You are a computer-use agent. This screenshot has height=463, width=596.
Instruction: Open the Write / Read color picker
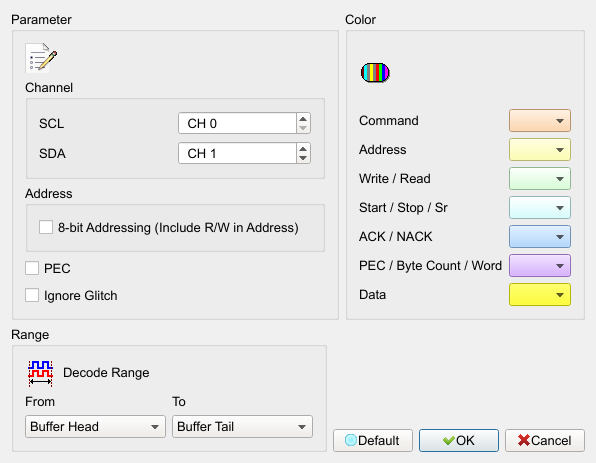(540, 179)
